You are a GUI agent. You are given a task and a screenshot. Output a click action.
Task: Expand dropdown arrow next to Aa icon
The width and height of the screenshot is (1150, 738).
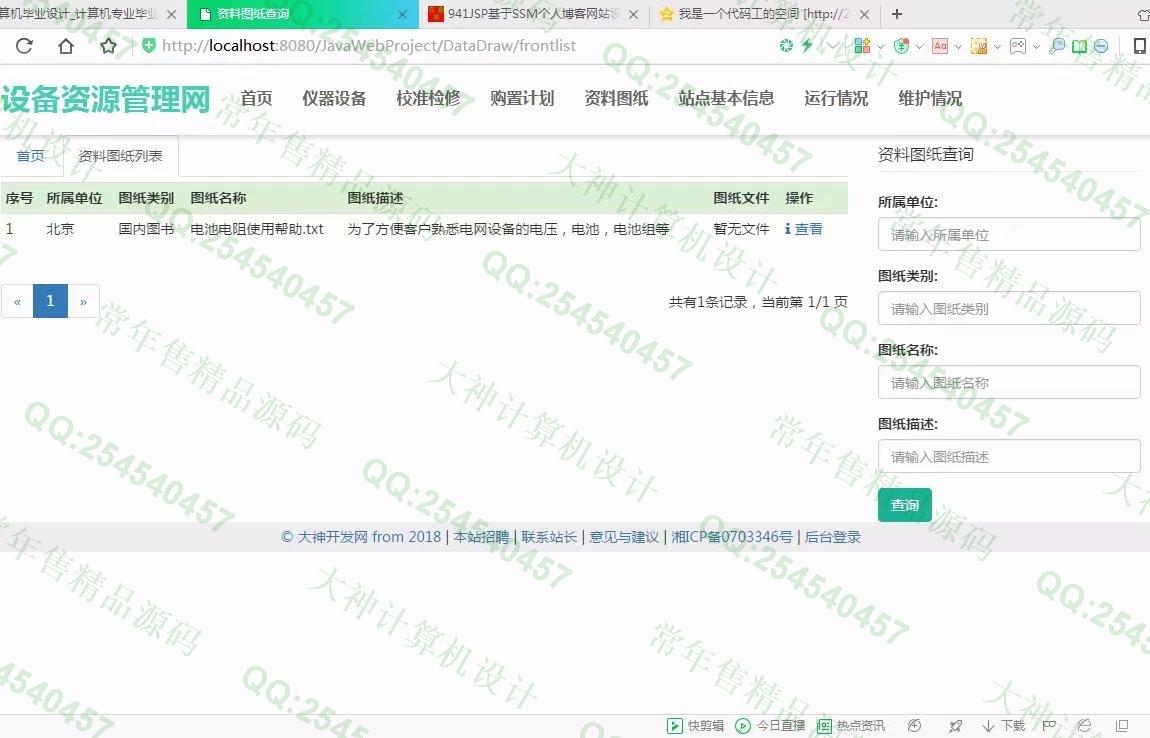click(x=958, y=46)
